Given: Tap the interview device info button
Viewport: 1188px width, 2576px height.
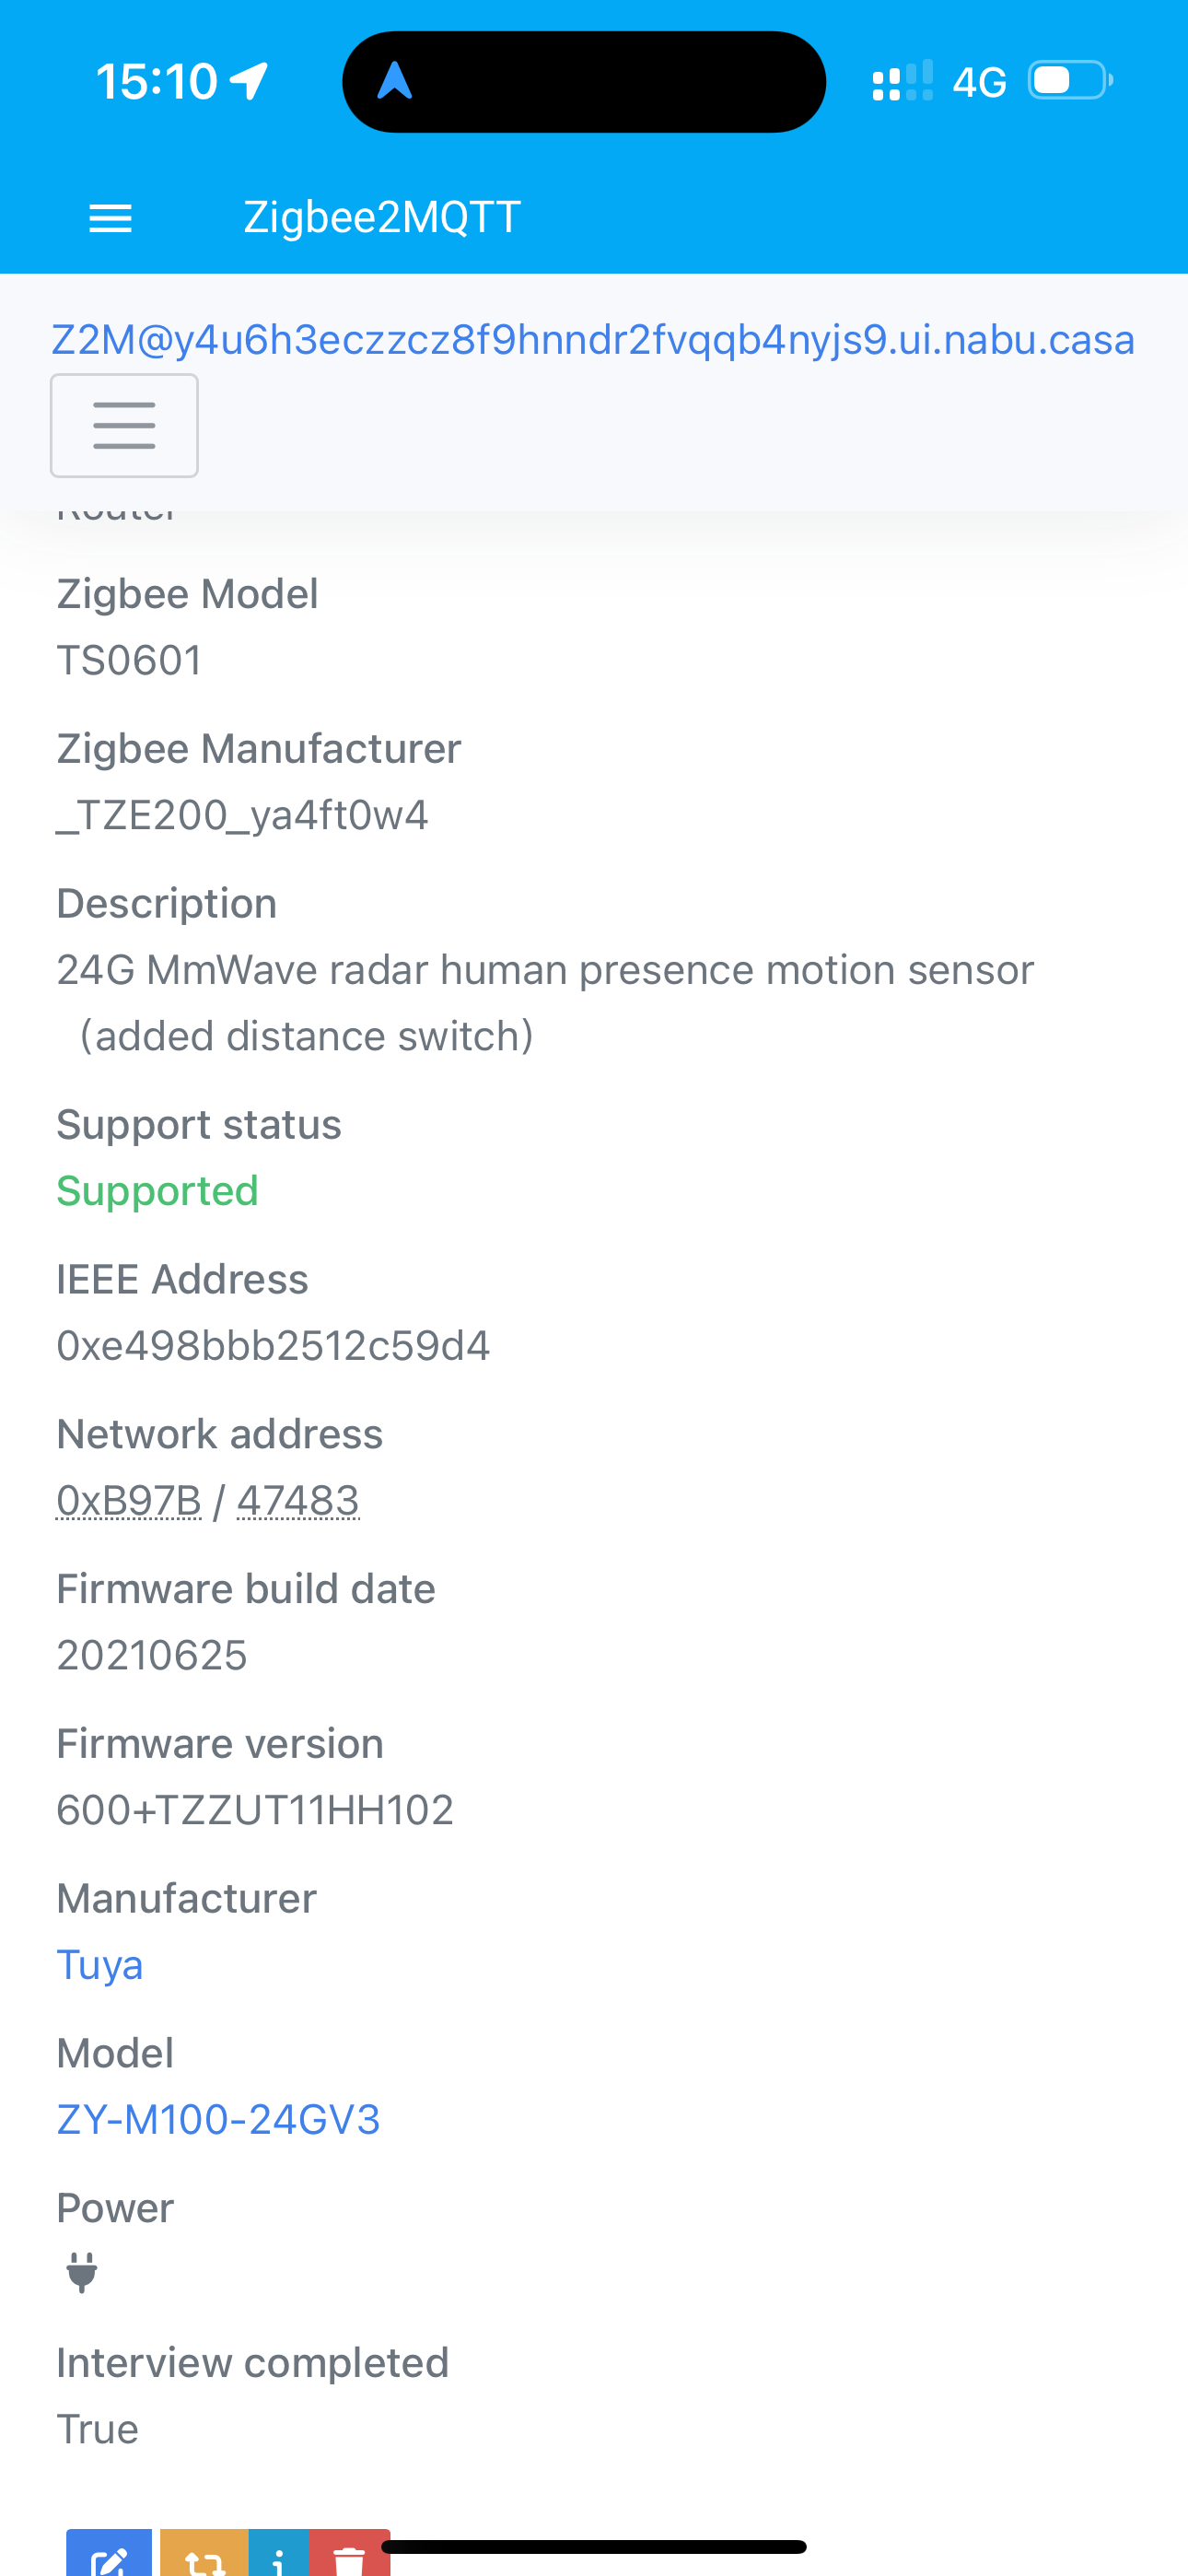Looking at the screenshot, I should point(279,2554).
